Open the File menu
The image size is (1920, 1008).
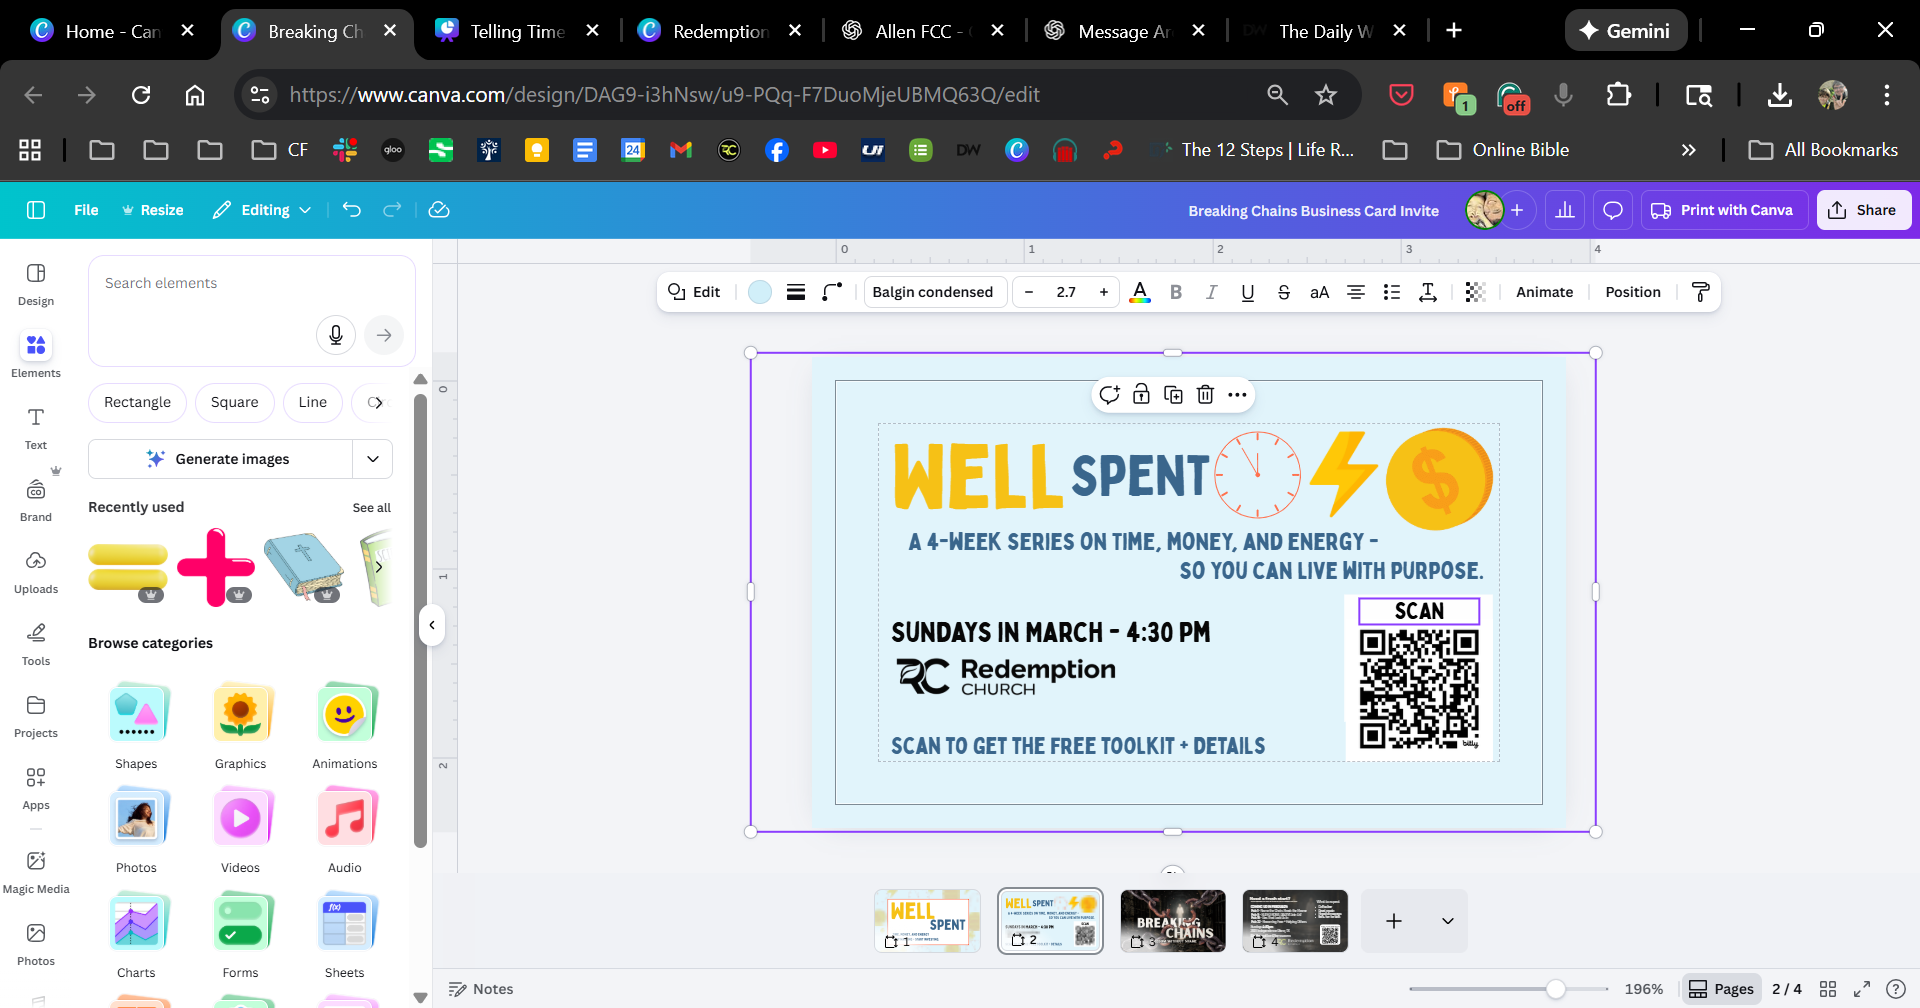86,210
